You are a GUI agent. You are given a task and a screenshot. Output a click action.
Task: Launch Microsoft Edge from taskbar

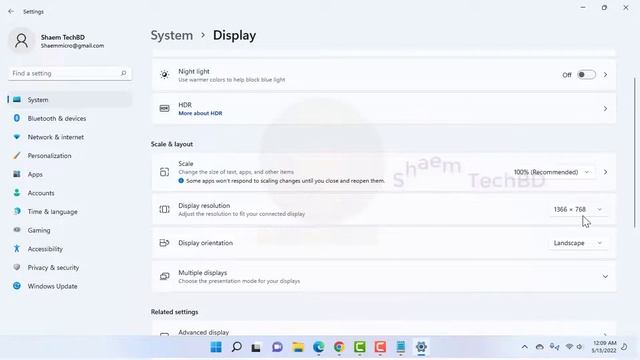click(318, 347)
